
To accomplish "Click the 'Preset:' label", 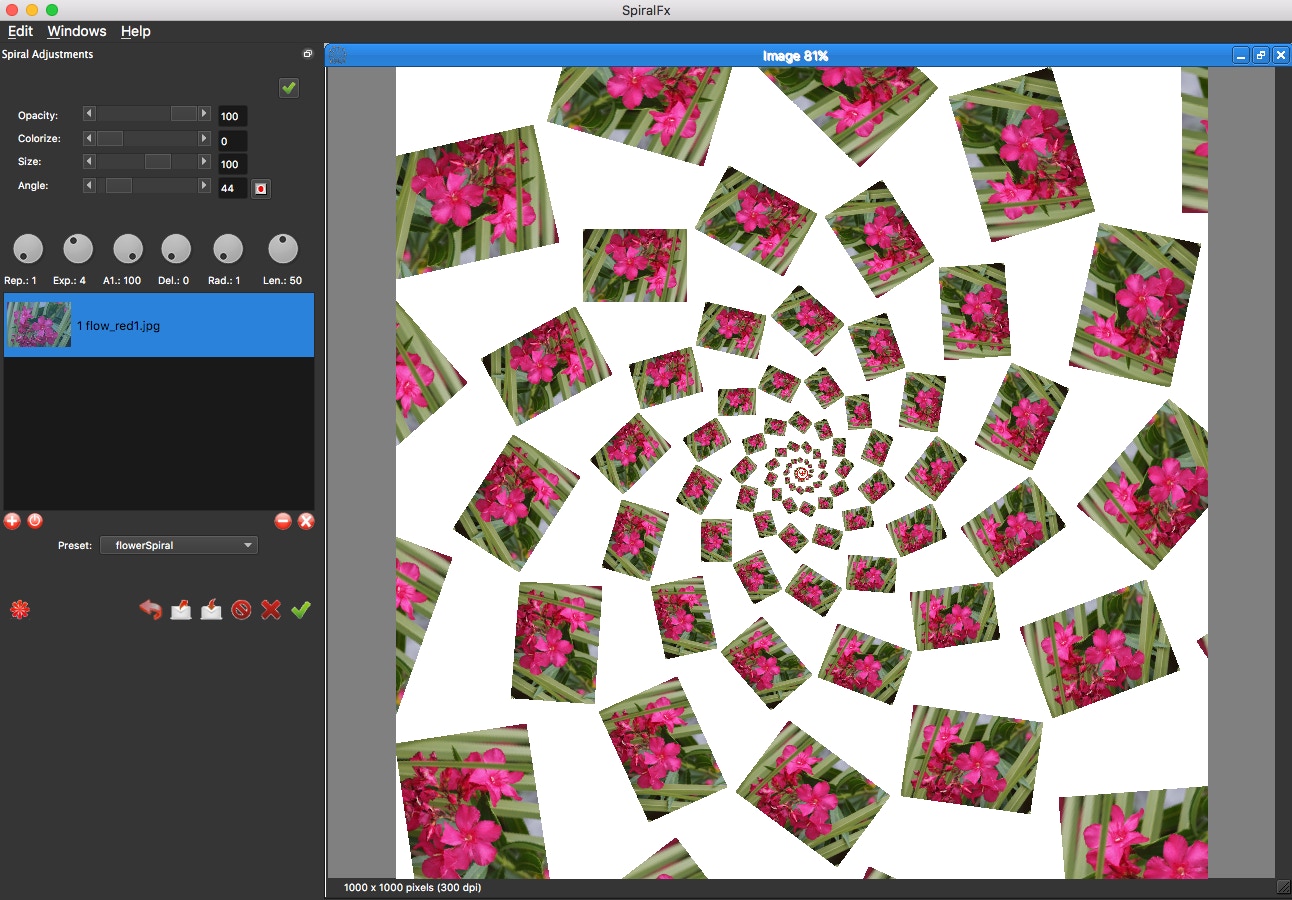I will [75, 545].
